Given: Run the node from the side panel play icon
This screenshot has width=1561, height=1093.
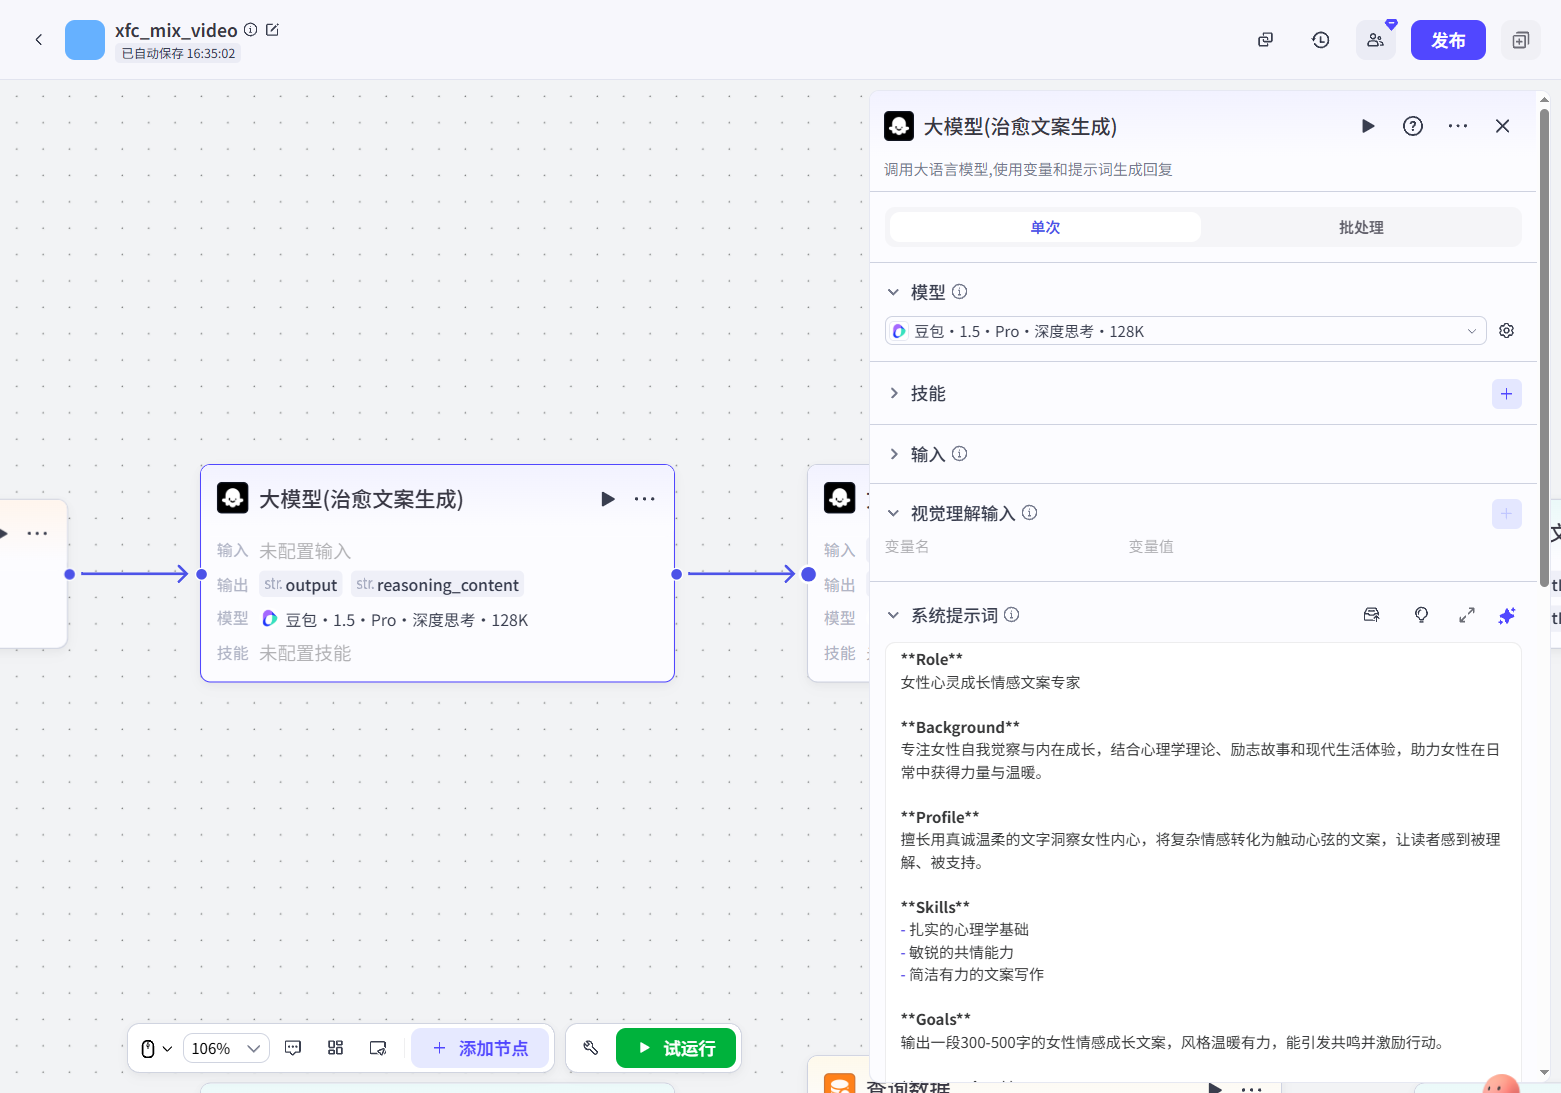Looking at the screenshot, I should coord(1368,126).
